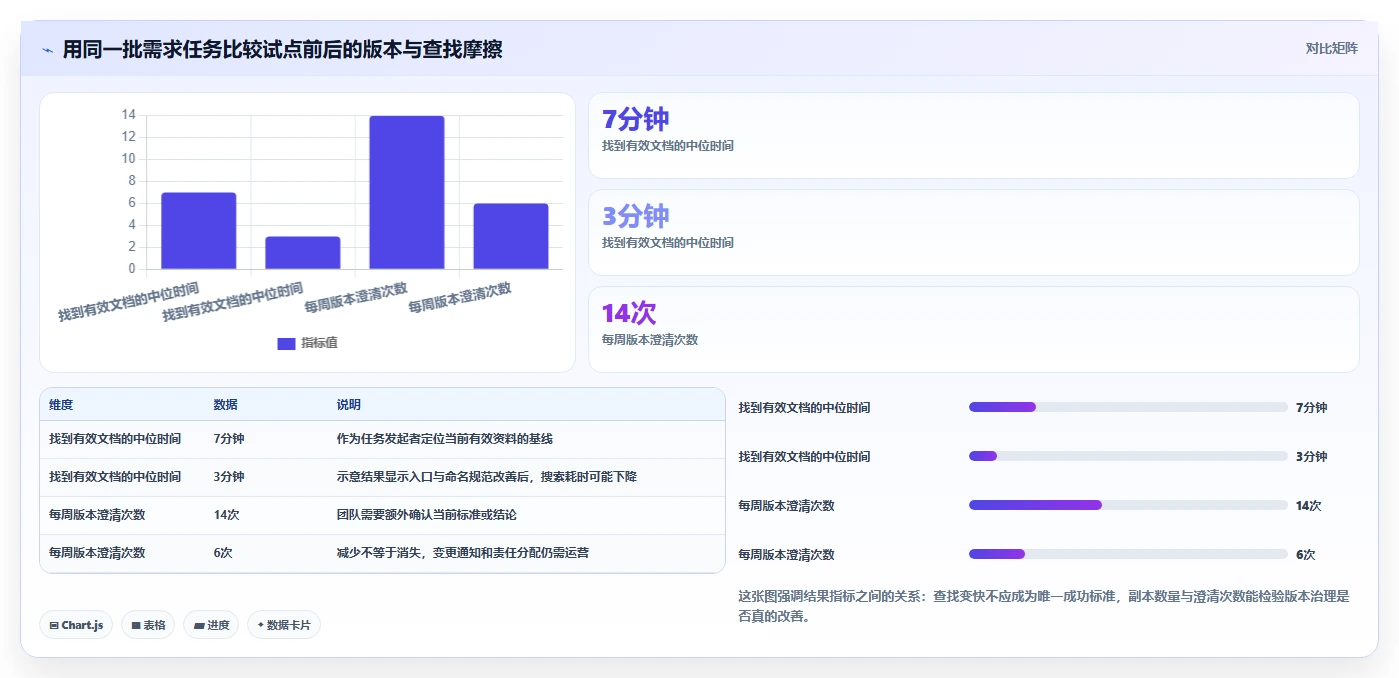This screenshot has height=678, width=1399.
Task: Click the description 团队需要额外确认当前标准或结论
Action: click(427, 515)
